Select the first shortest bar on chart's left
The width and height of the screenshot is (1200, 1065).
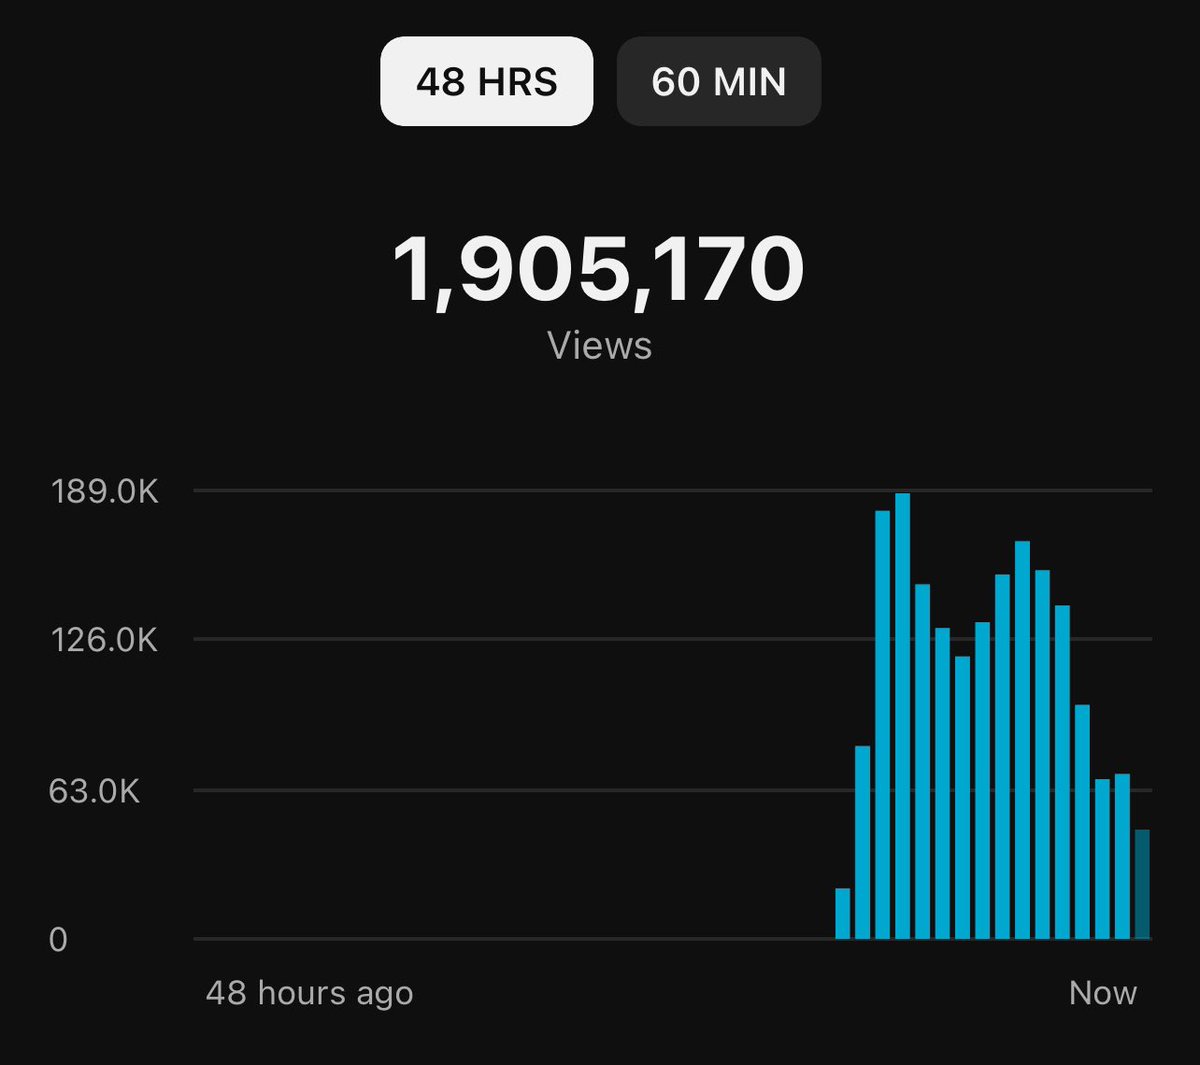point(842,913)
